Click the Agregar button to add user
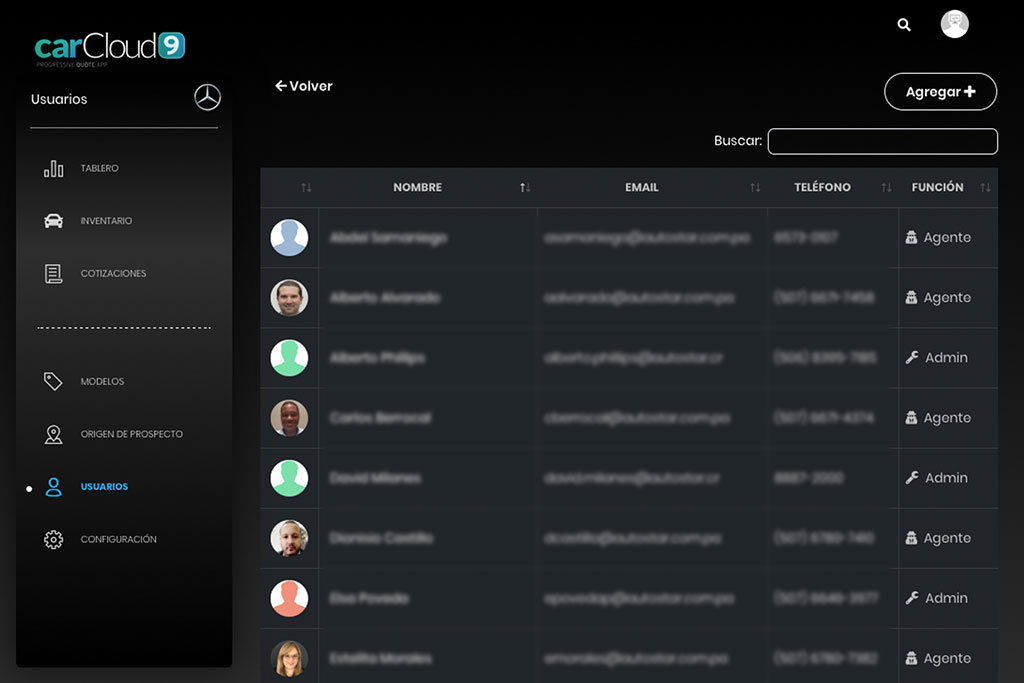 tap(940, 92)
